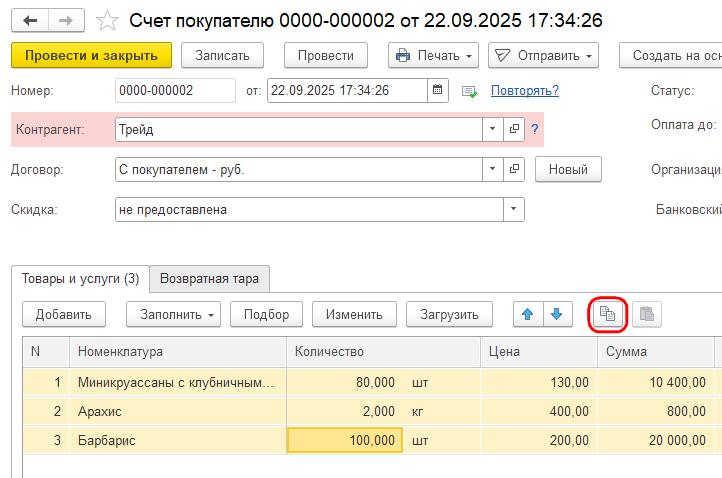Click price cell 130,00
Viewport: 722px width, 478px height.
click(539, 382)
